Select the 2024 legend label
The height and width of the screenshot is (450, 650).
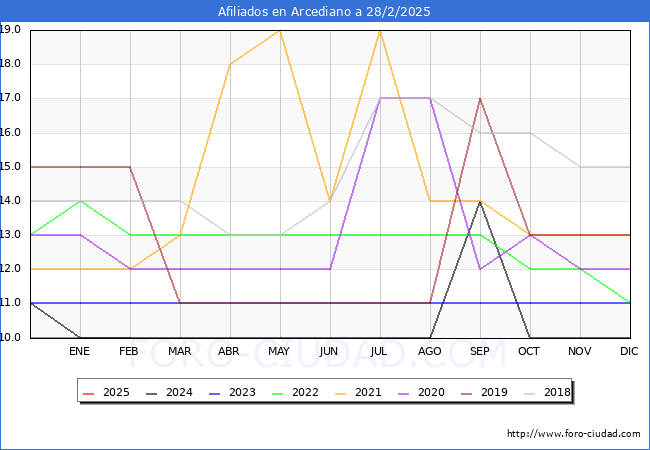(179, 392)
